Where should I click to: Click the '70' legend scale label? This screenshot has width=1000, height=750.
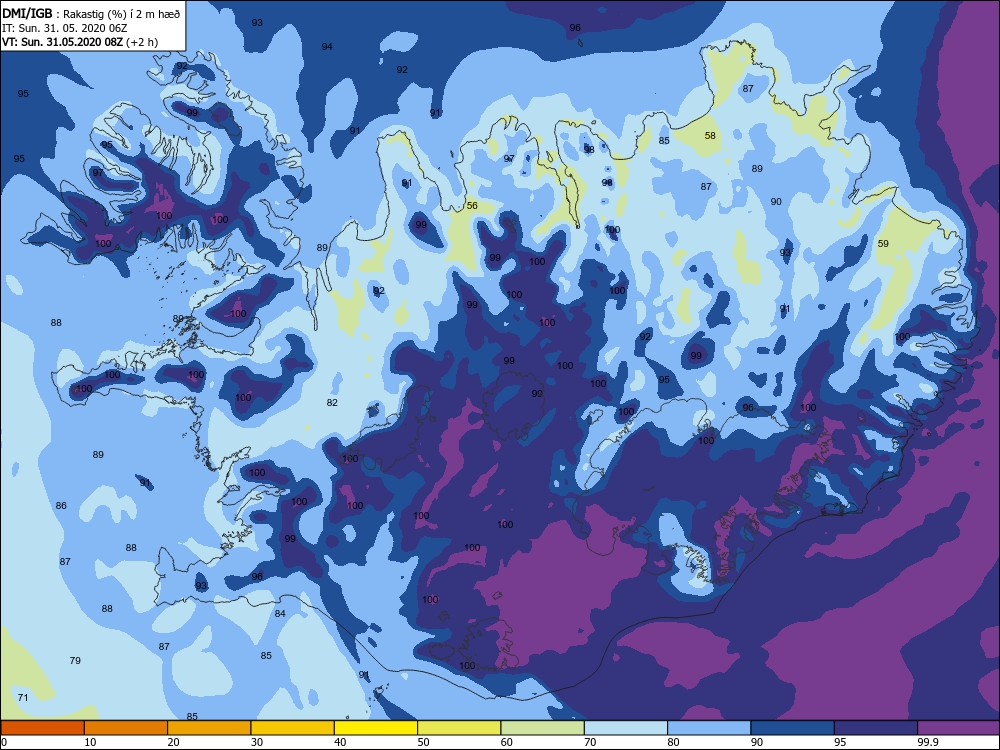pyautogui.click(x=591, y=742)
